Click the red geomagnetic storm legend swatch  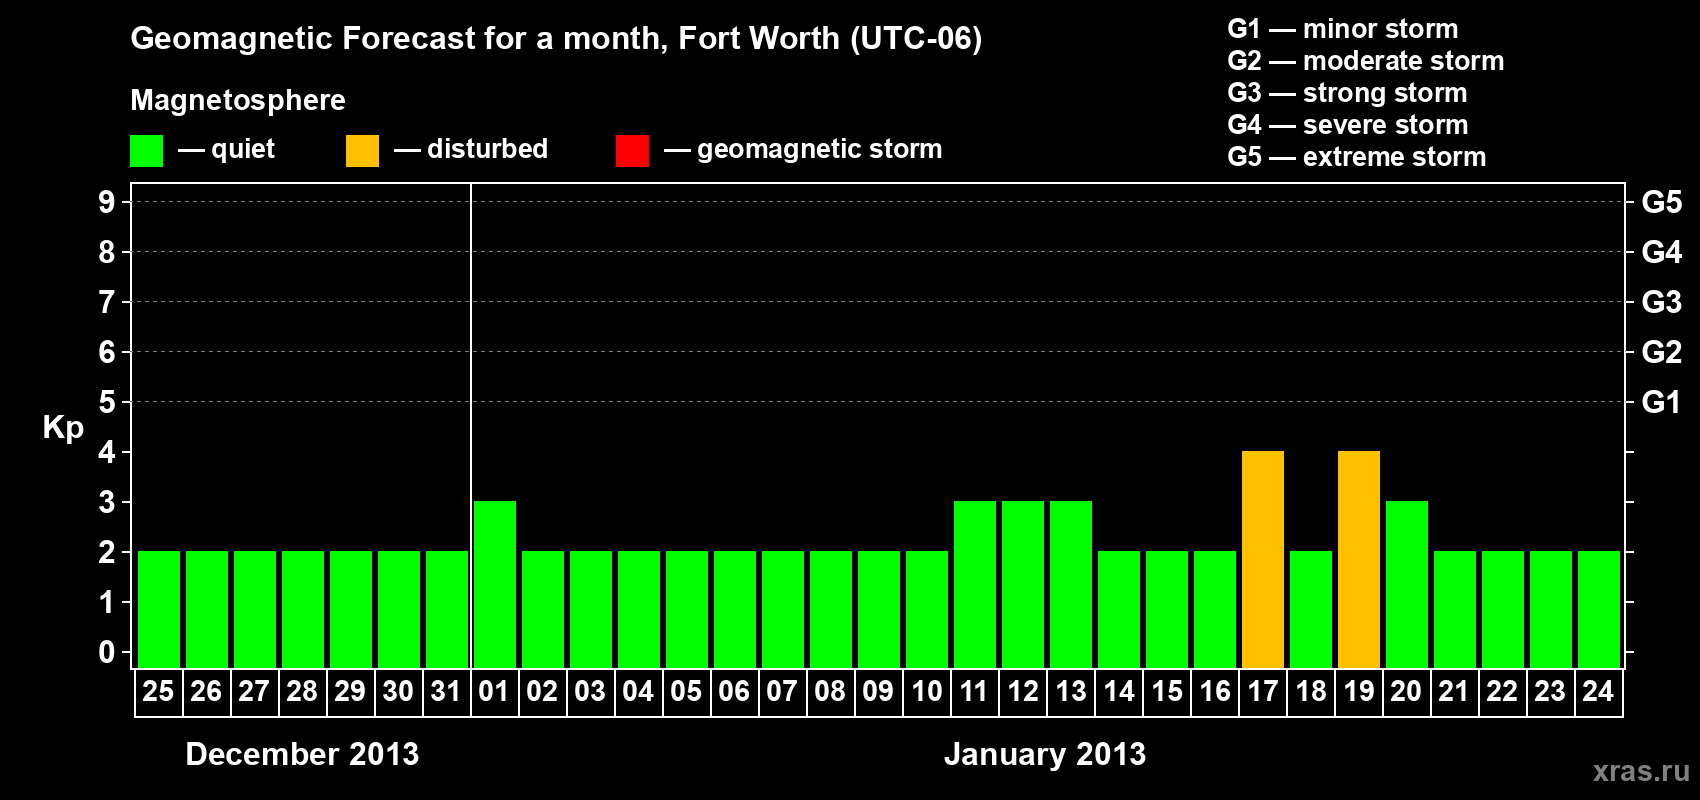632,151
